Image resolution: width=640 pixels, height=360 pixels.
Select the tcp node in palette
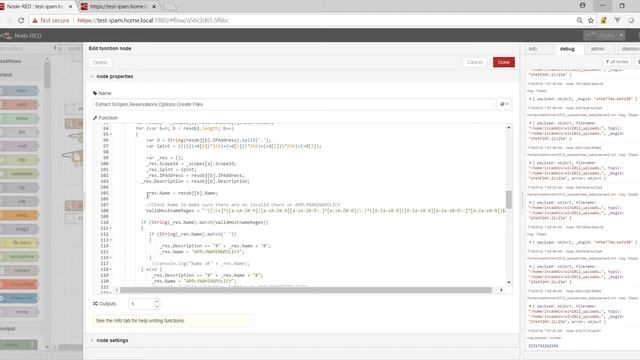19,187
